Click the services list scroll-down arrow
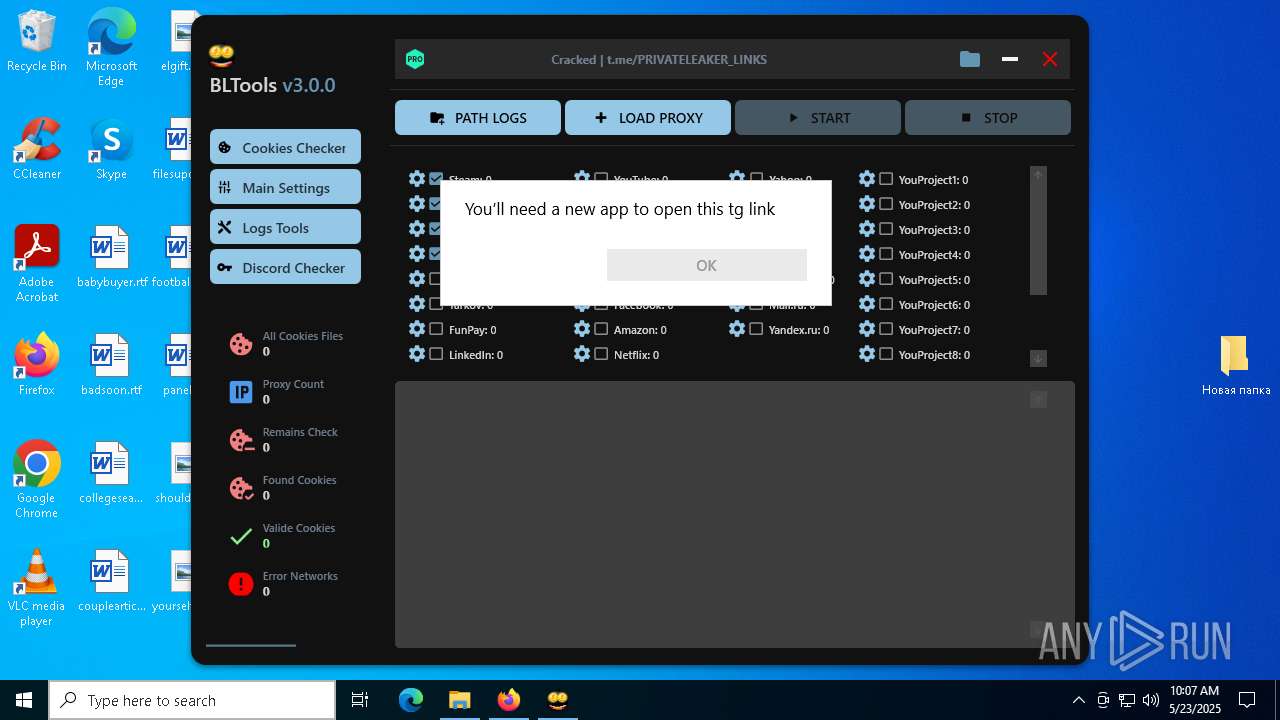 tap(1038, 358)
